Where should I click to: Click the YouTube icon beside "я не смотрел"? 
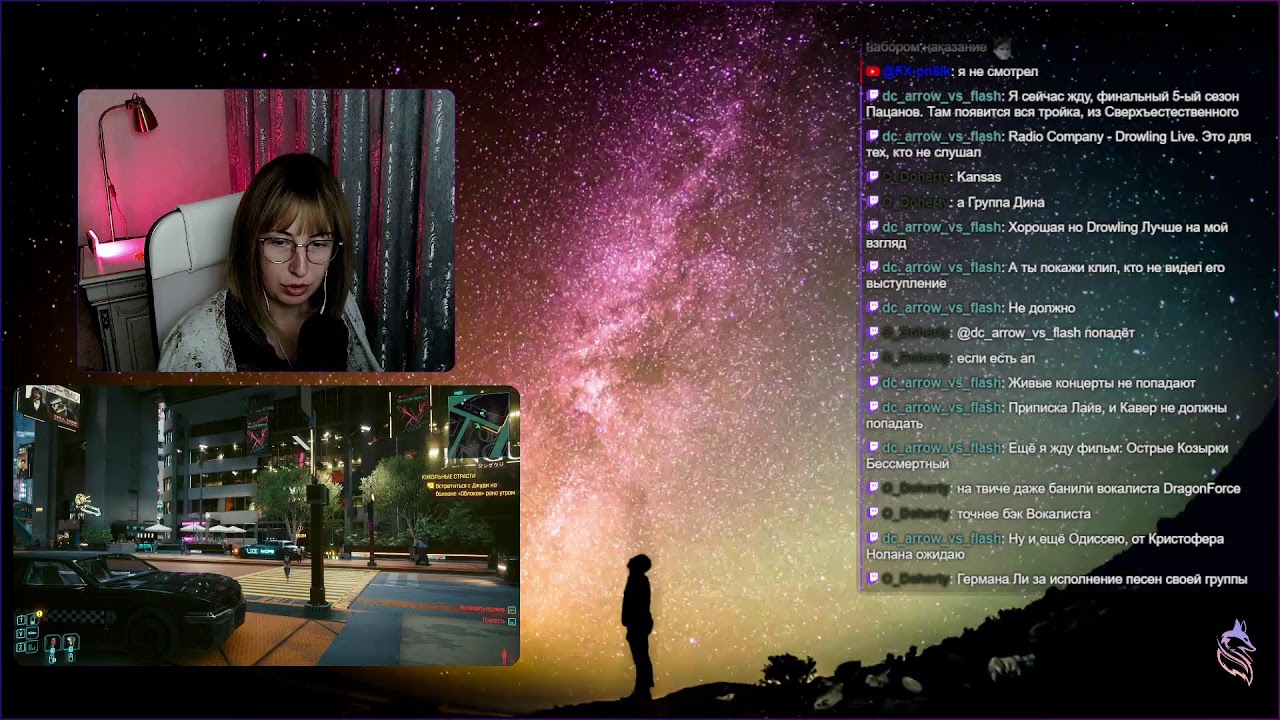coord(873,72)
